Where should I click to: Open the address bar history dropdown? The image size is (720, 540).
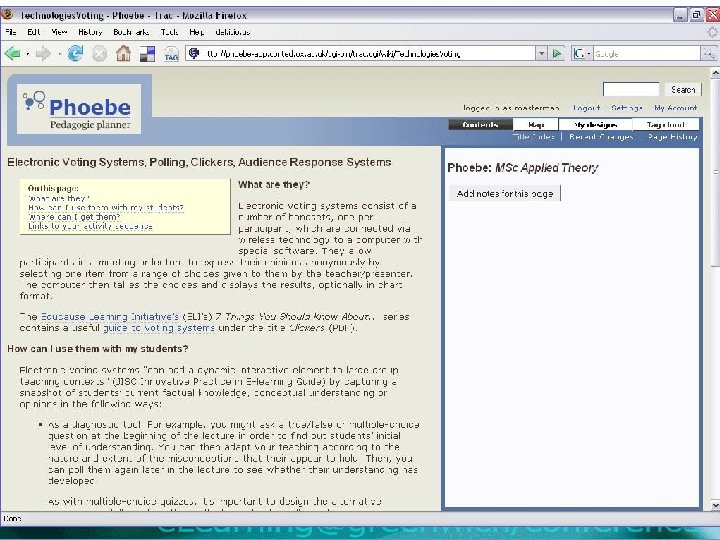[x=542, y=54]
